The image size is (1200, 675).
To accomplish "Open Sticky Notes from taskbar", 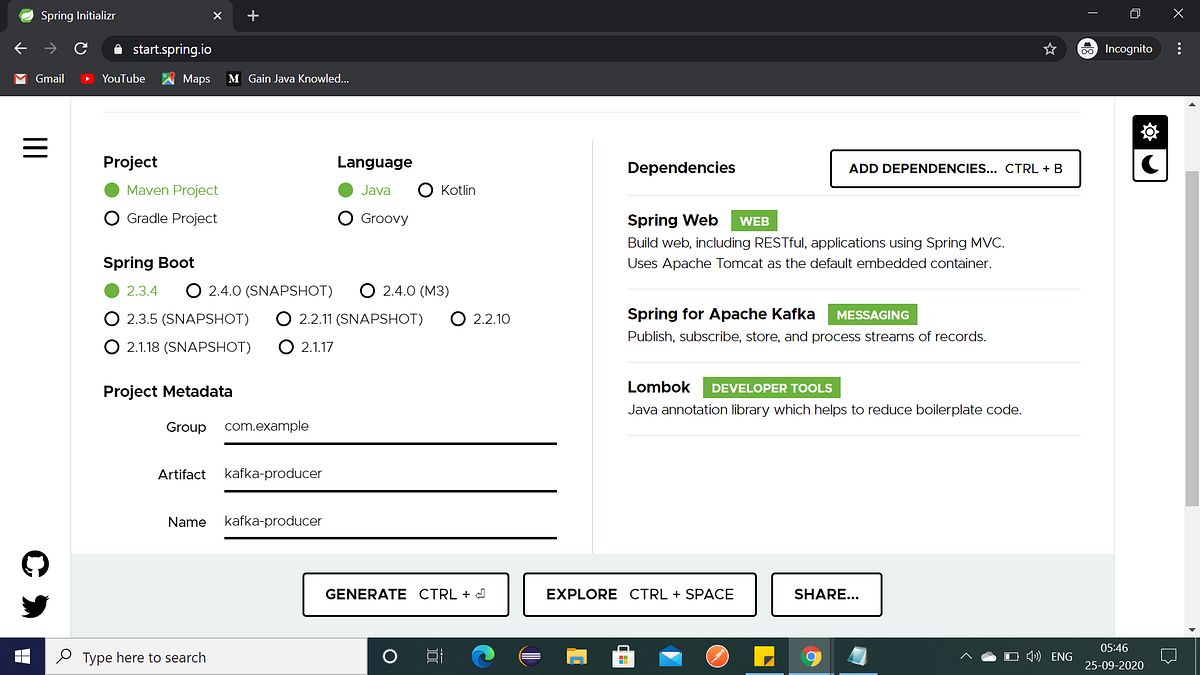I will pos(764,657).
